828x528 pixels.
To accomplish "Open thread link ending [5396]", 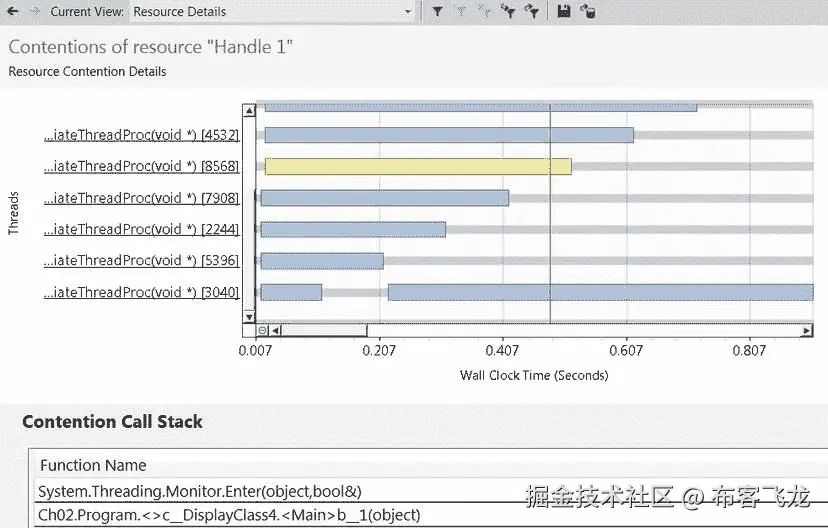I will [142, 260].
